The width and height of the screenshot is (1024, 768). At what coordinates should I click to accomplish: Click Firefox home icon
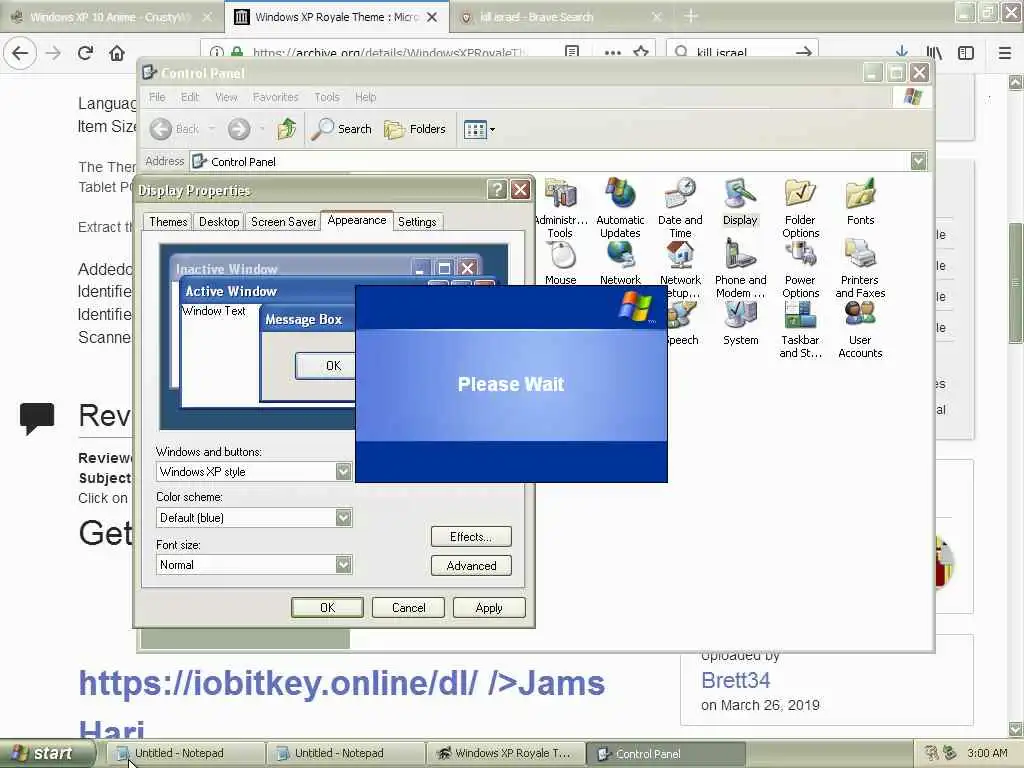point(117,53)
